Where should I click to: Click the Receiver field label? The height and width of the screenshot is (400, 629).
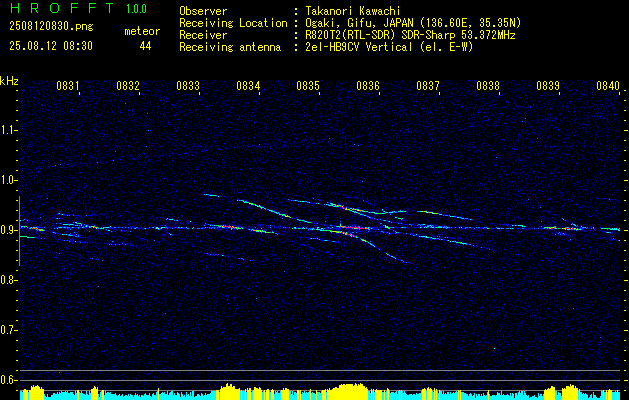pyautogui.click(x=203, y=35)
